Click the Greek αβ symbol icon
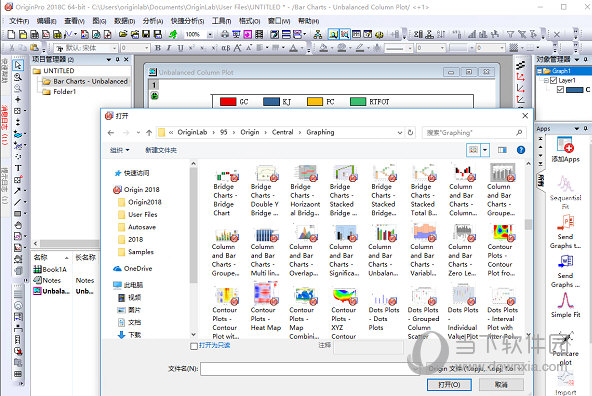This screenshot has height=396, width=592. tap(225, 48)
